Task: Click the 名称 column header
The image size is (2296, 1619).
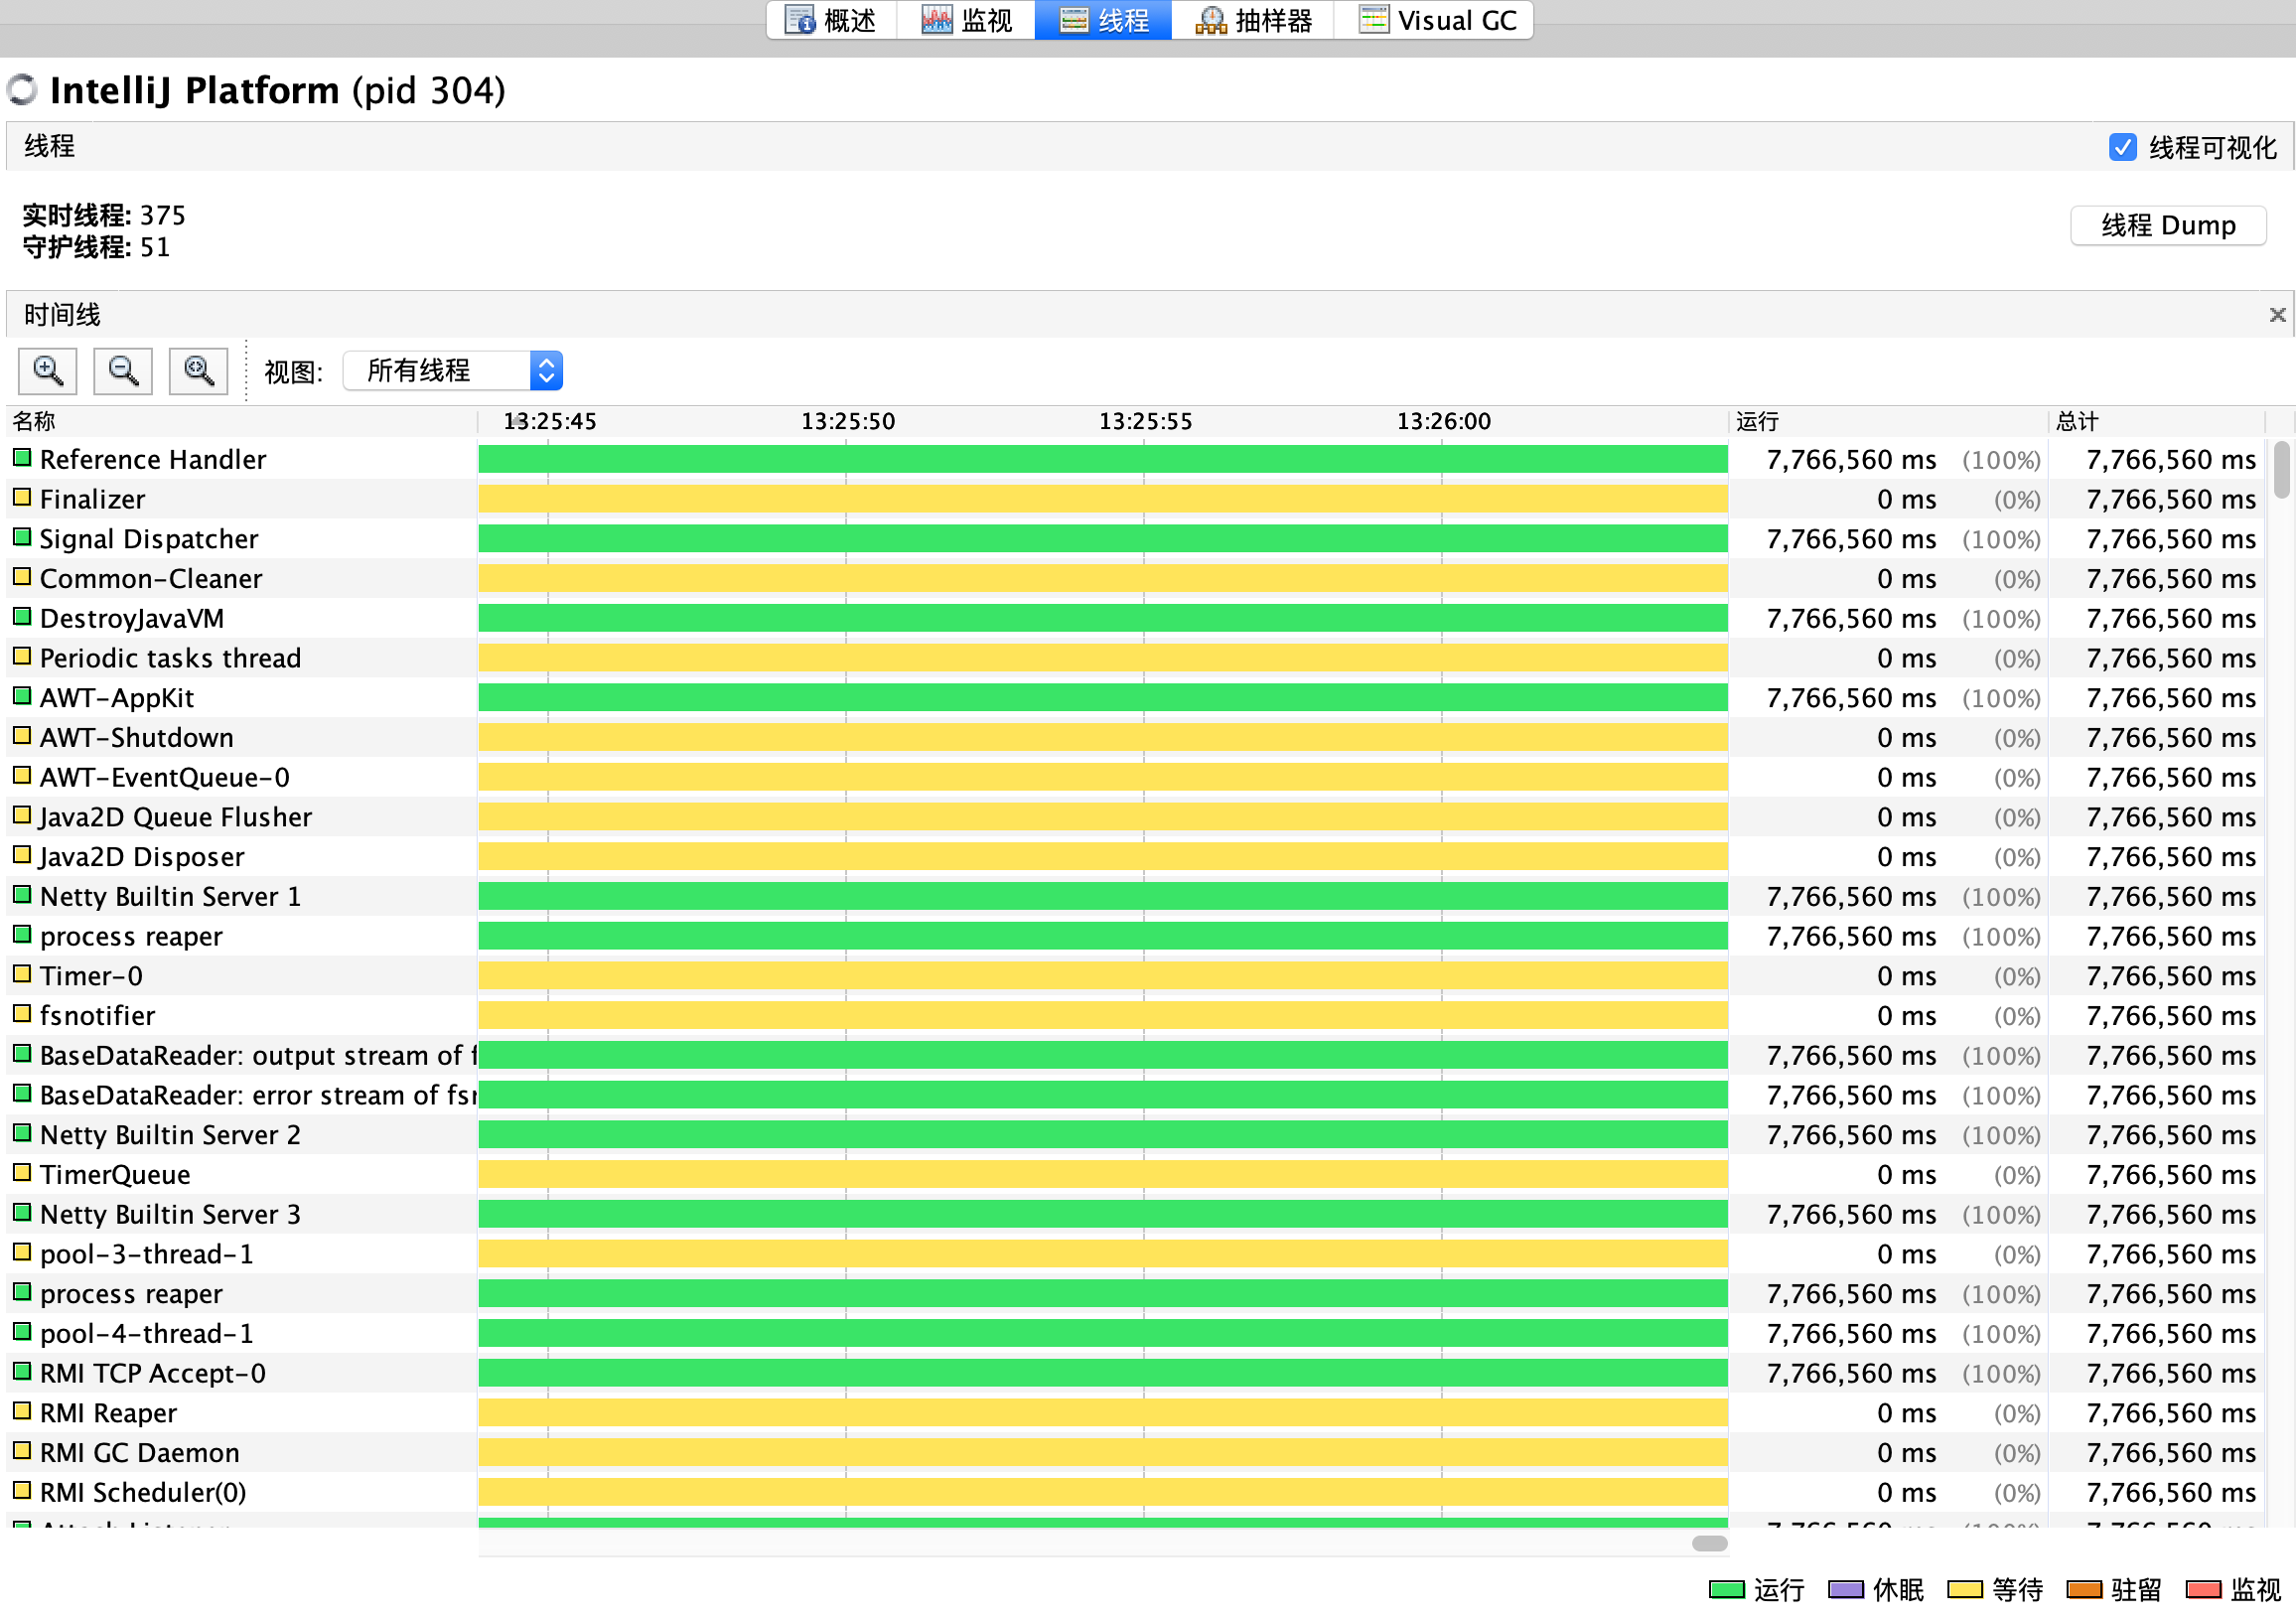Action: (242, 421)
